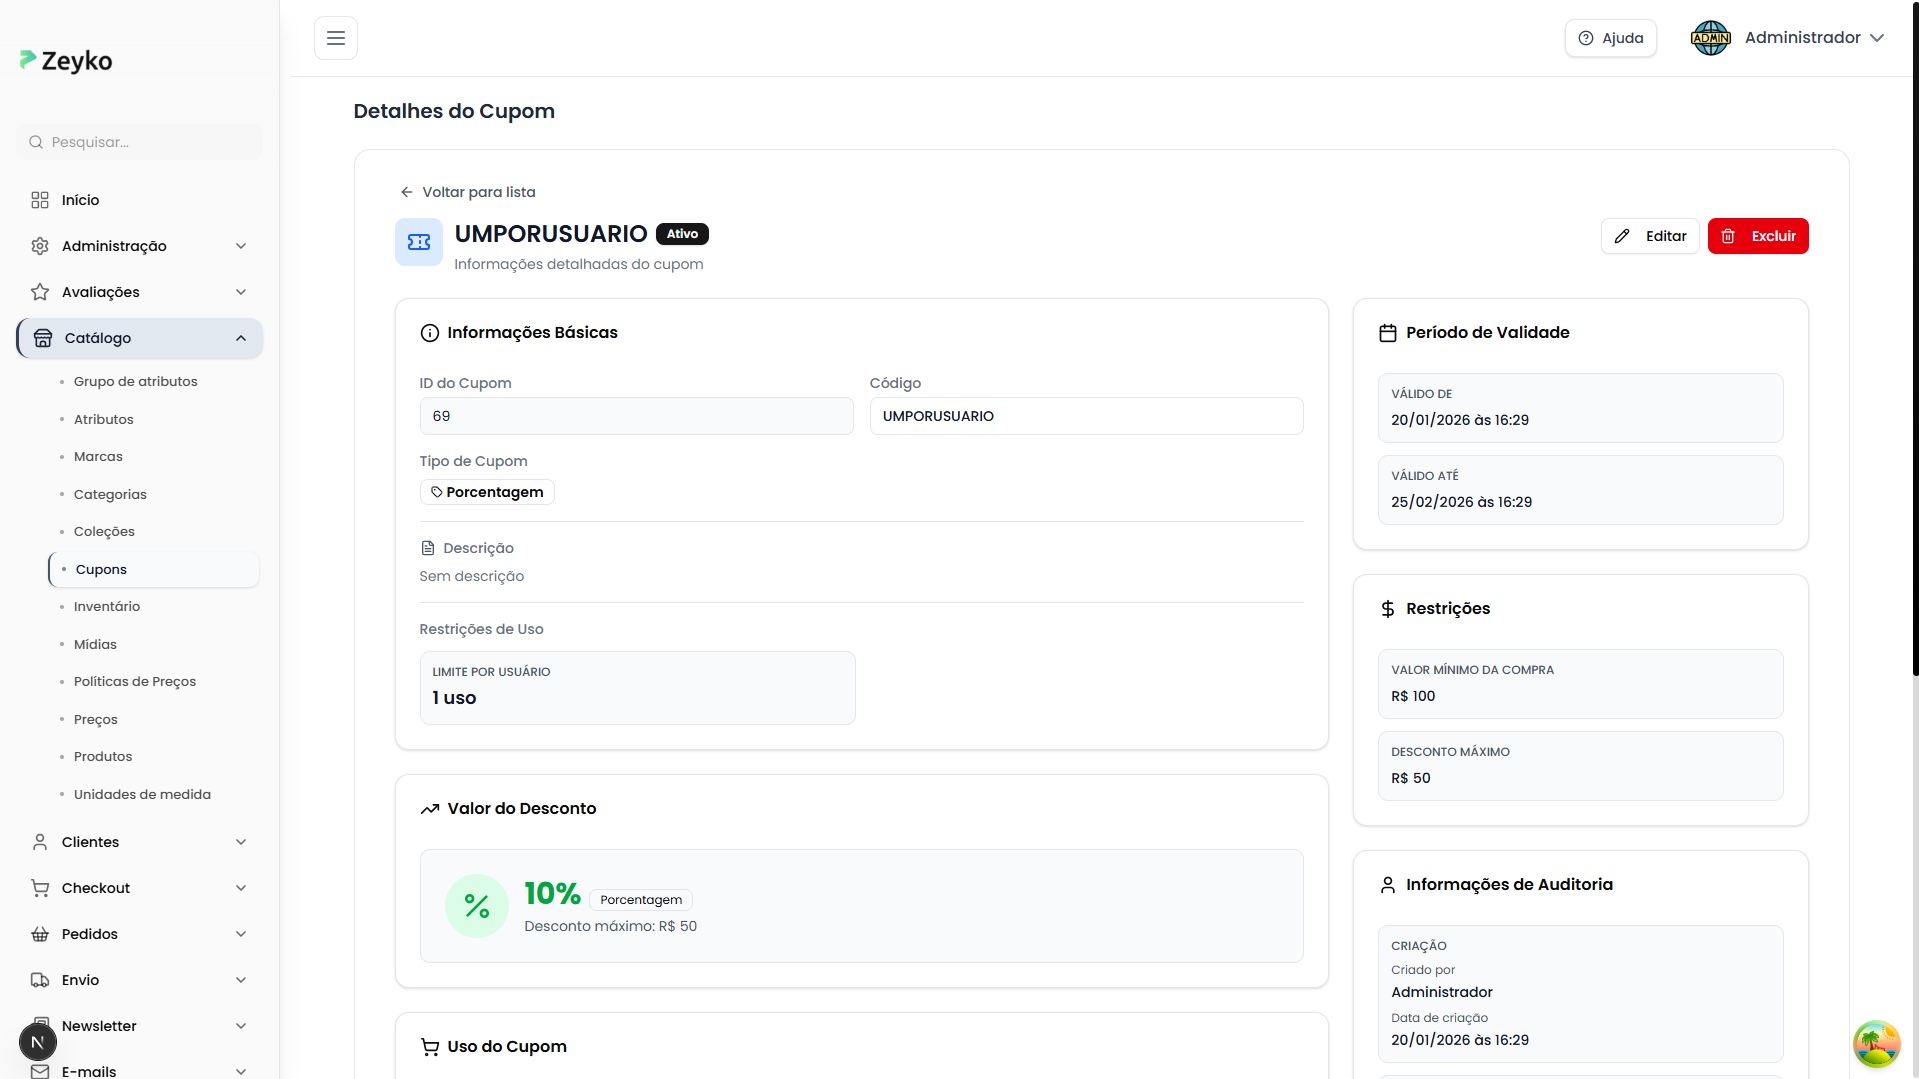Click the hamburger menu toggle icon
This screenshot has height=1079, width=1919.
click(336, 38)
